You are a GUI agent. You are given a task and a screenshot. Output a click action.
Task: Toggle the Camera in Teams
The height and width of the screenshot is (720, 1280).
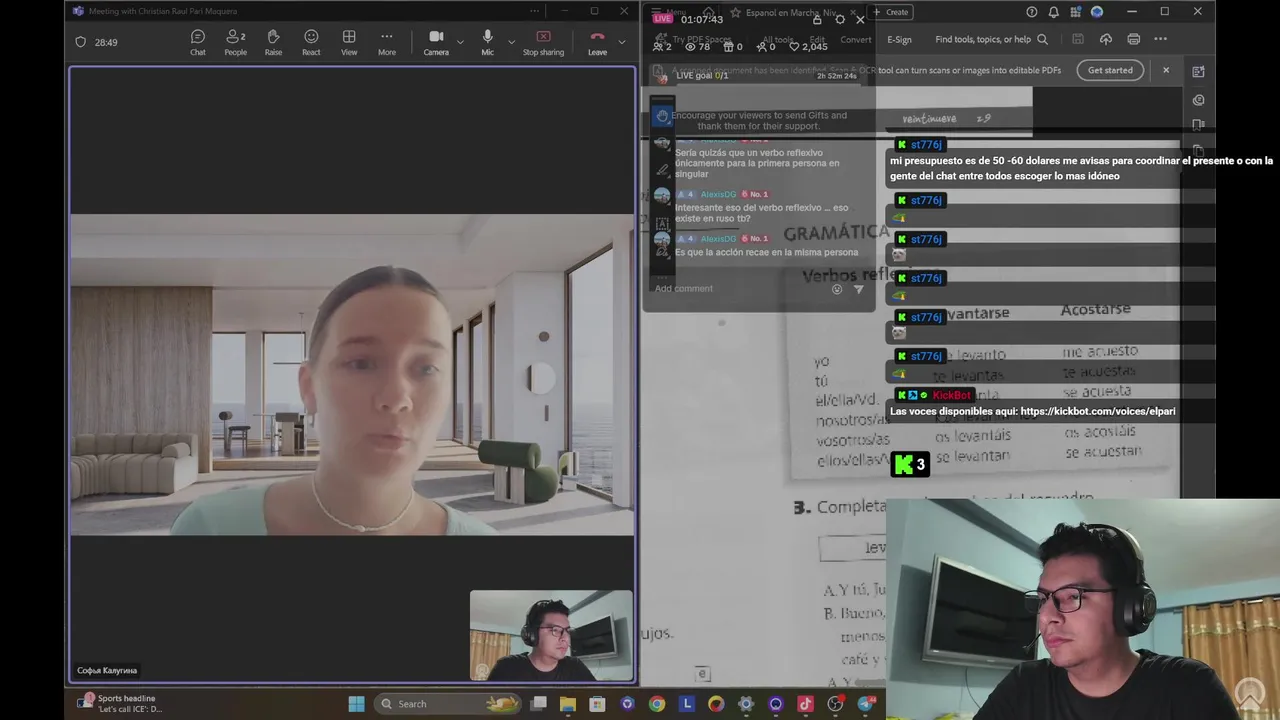click(x=436, y=42)
